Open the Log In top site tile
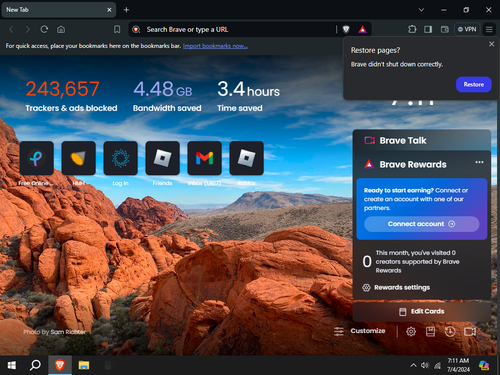Screen dimensions: 500x375 tap(121, 158)
